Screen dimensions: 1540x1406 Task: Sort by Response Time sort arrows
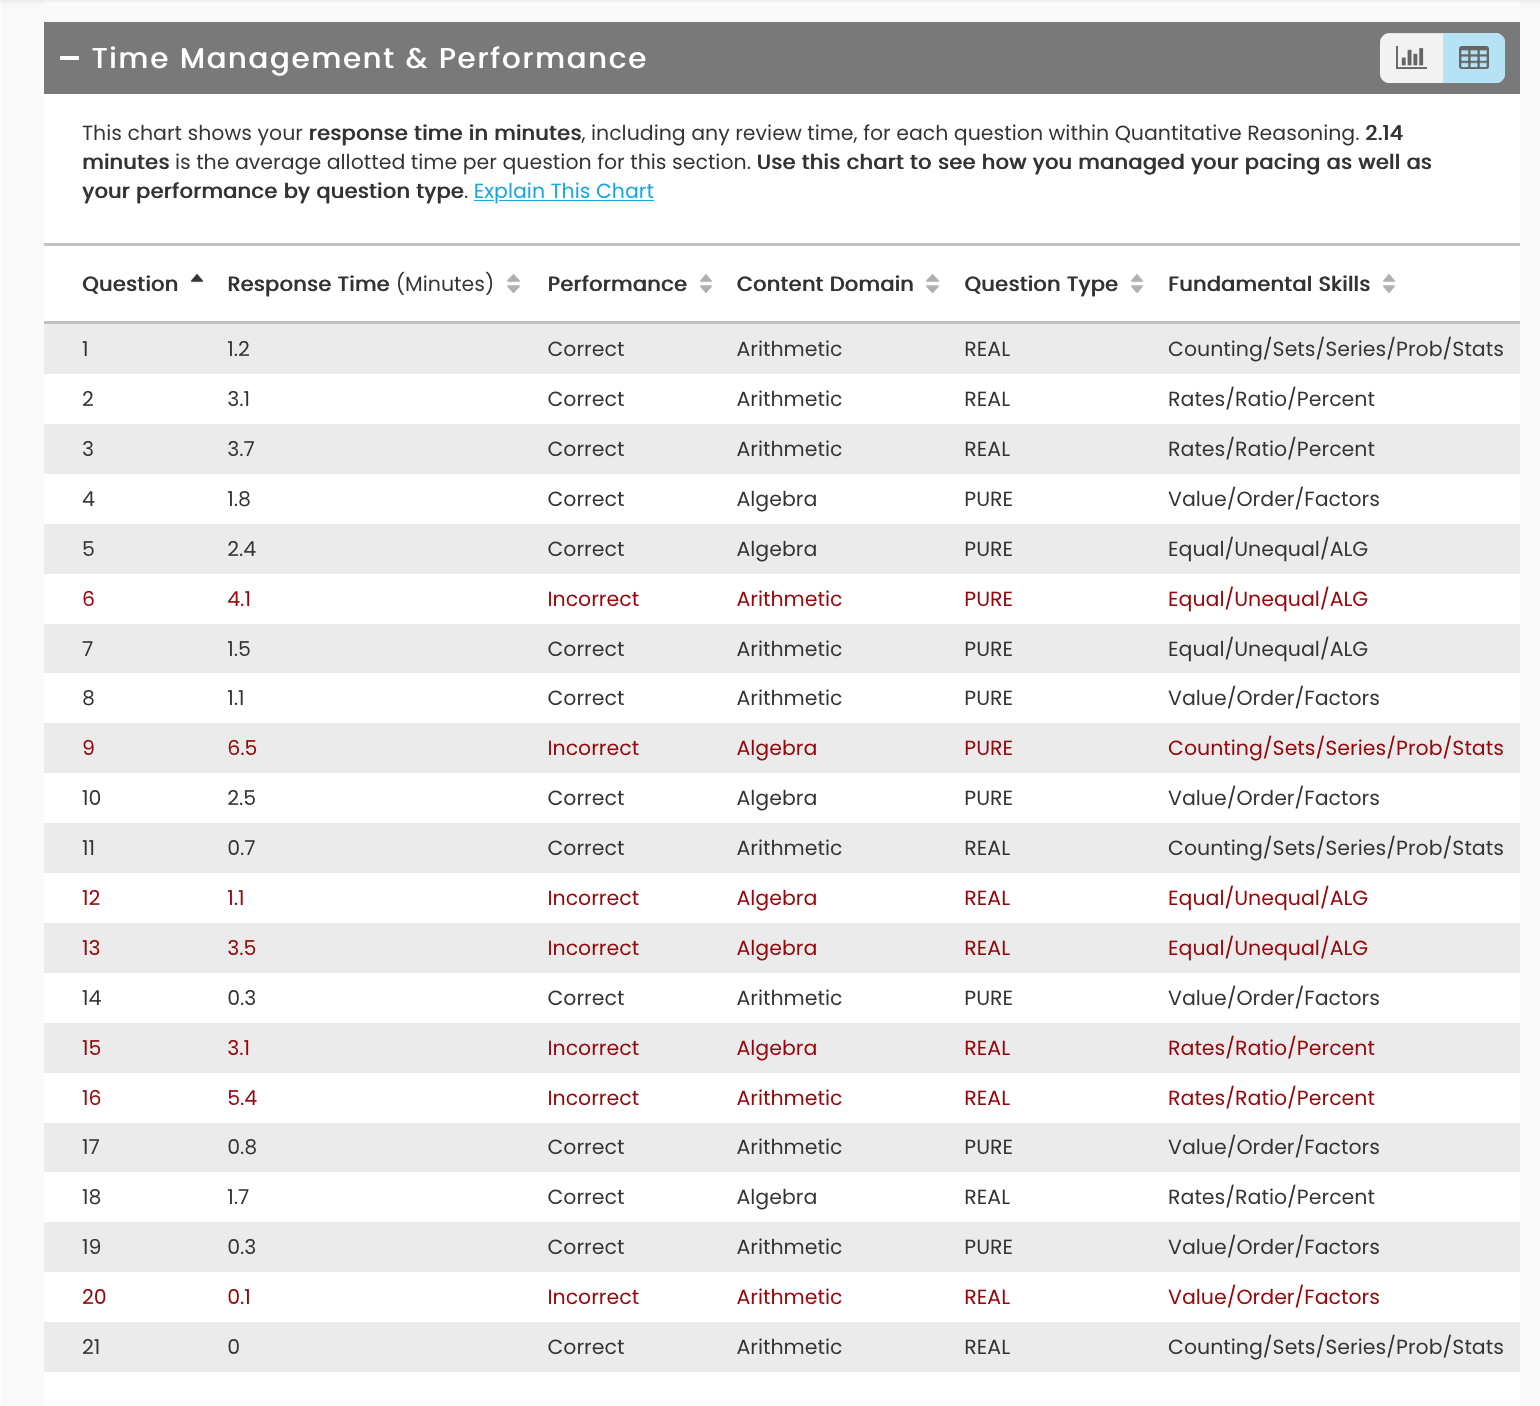tap(513, 284)
